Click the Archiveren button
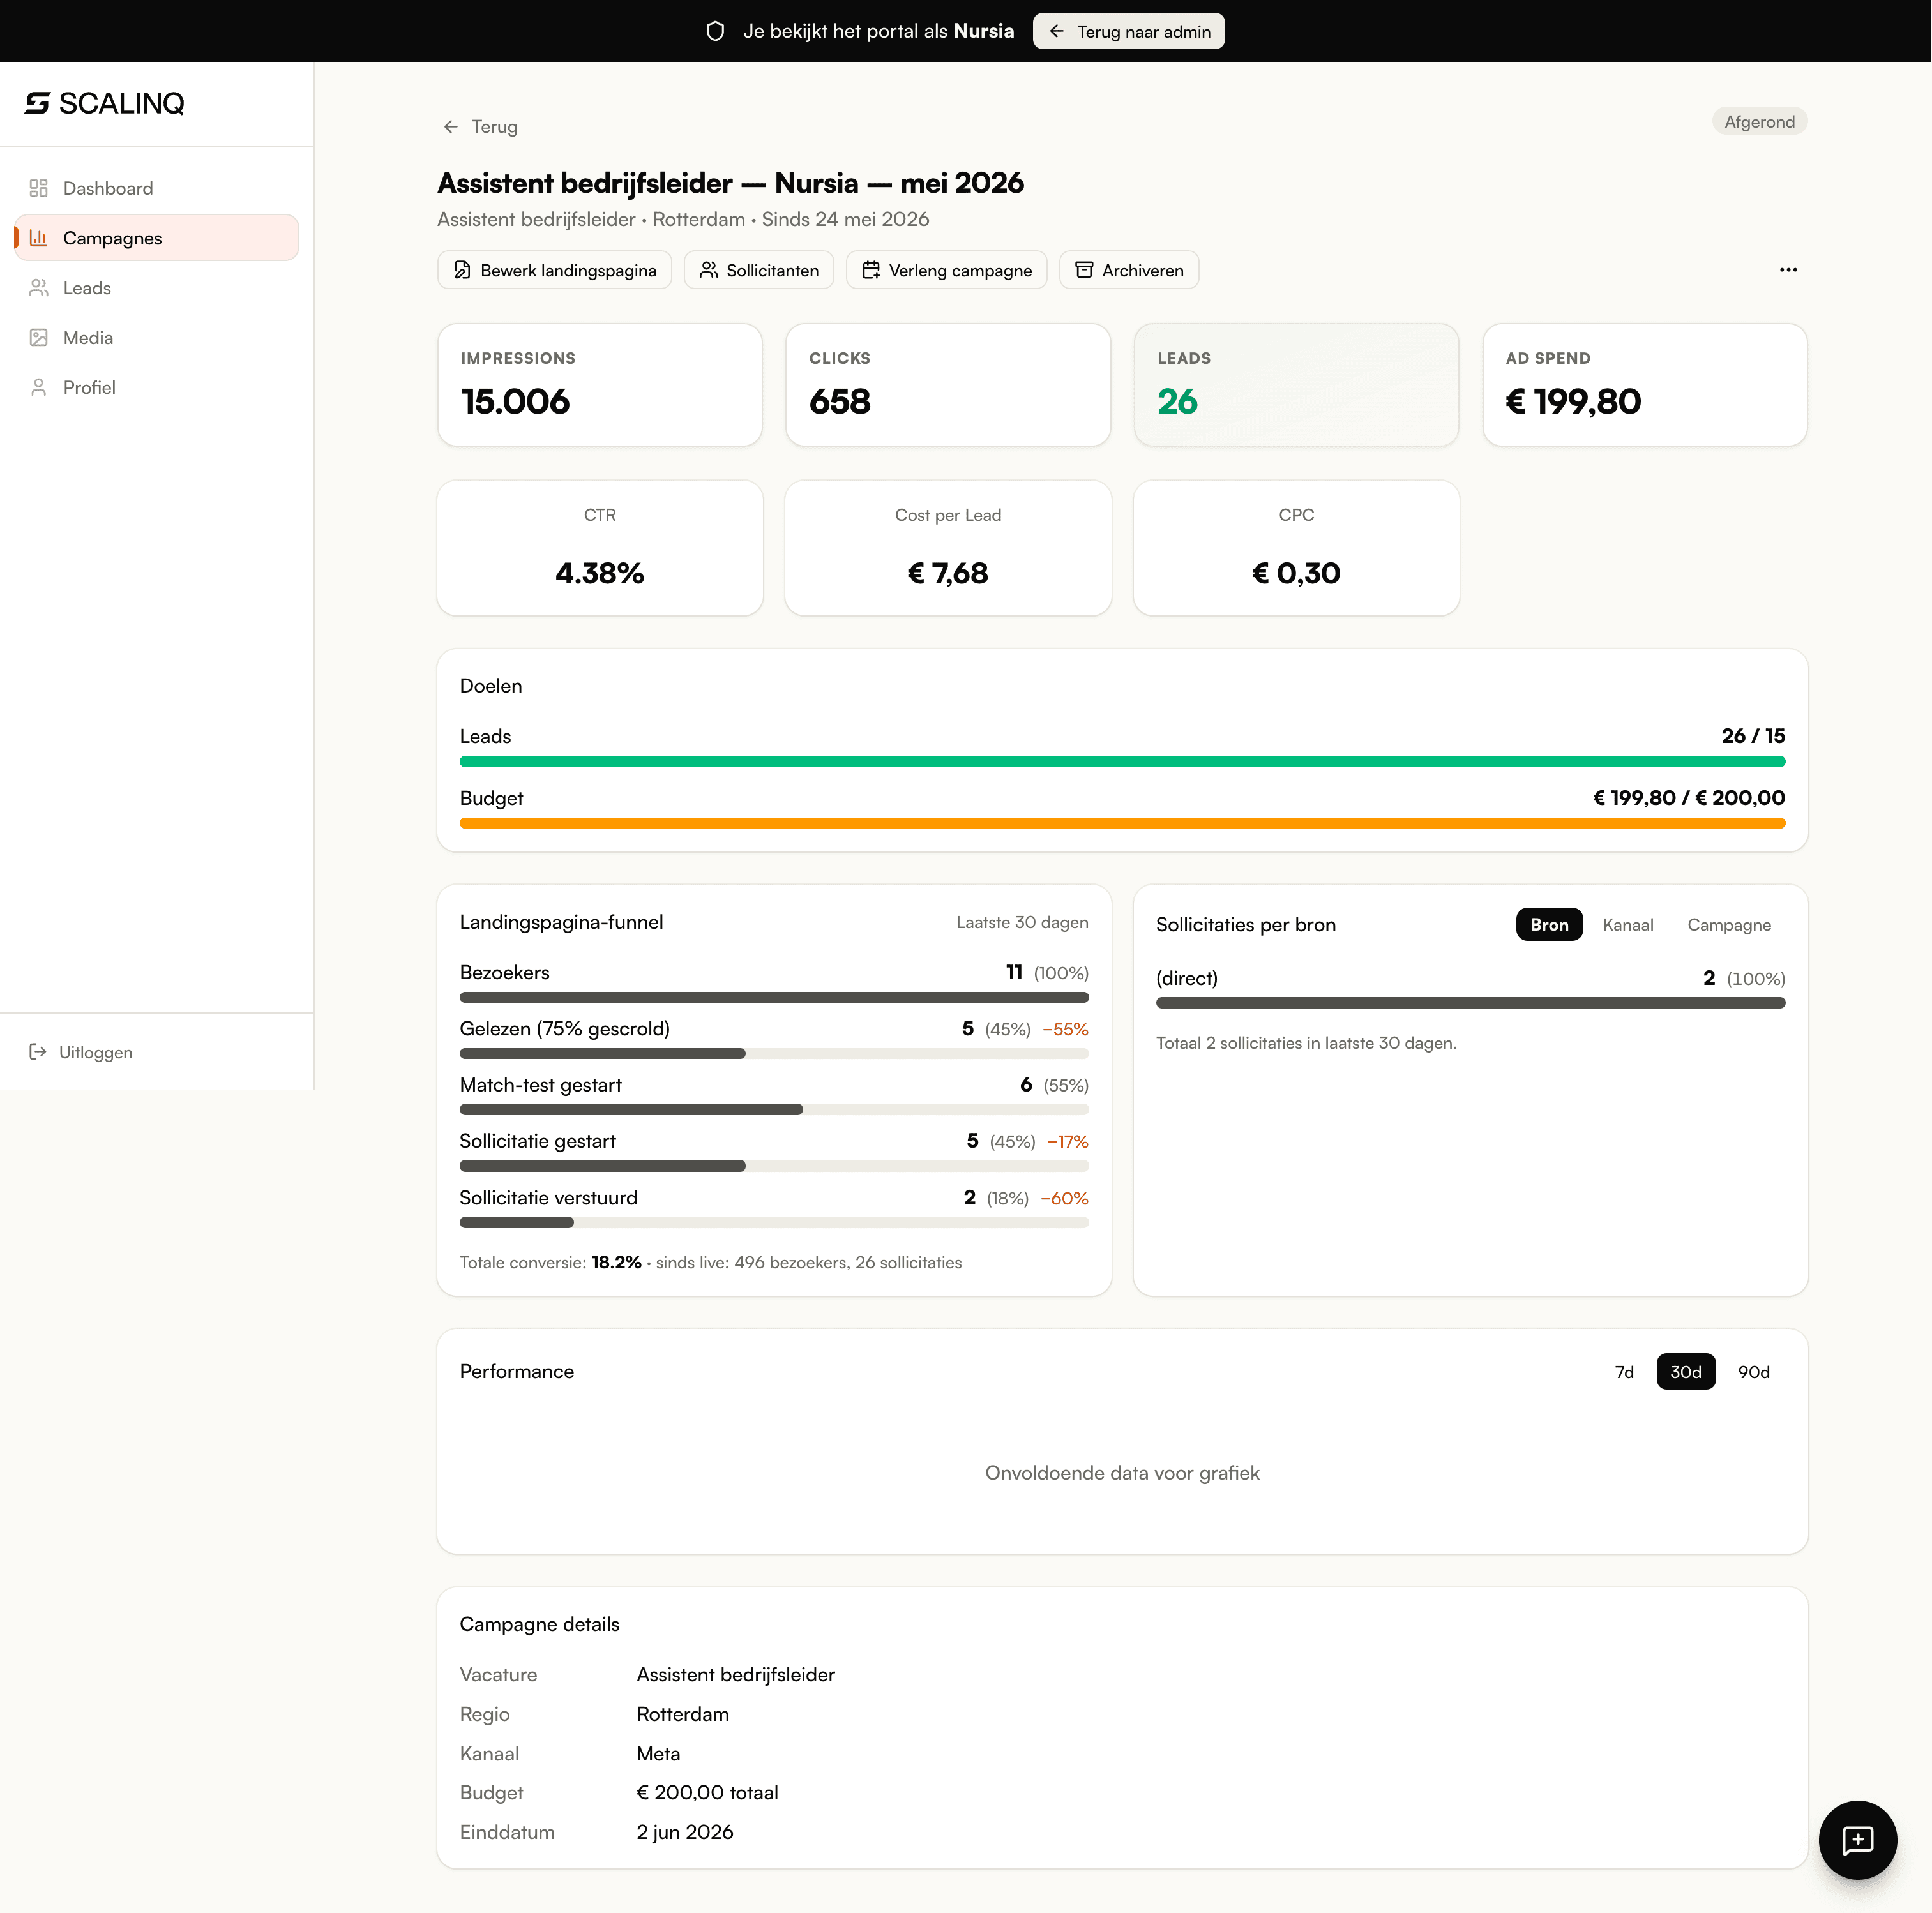Viewport: 1932px width, 1913px height. point(1129,270)
